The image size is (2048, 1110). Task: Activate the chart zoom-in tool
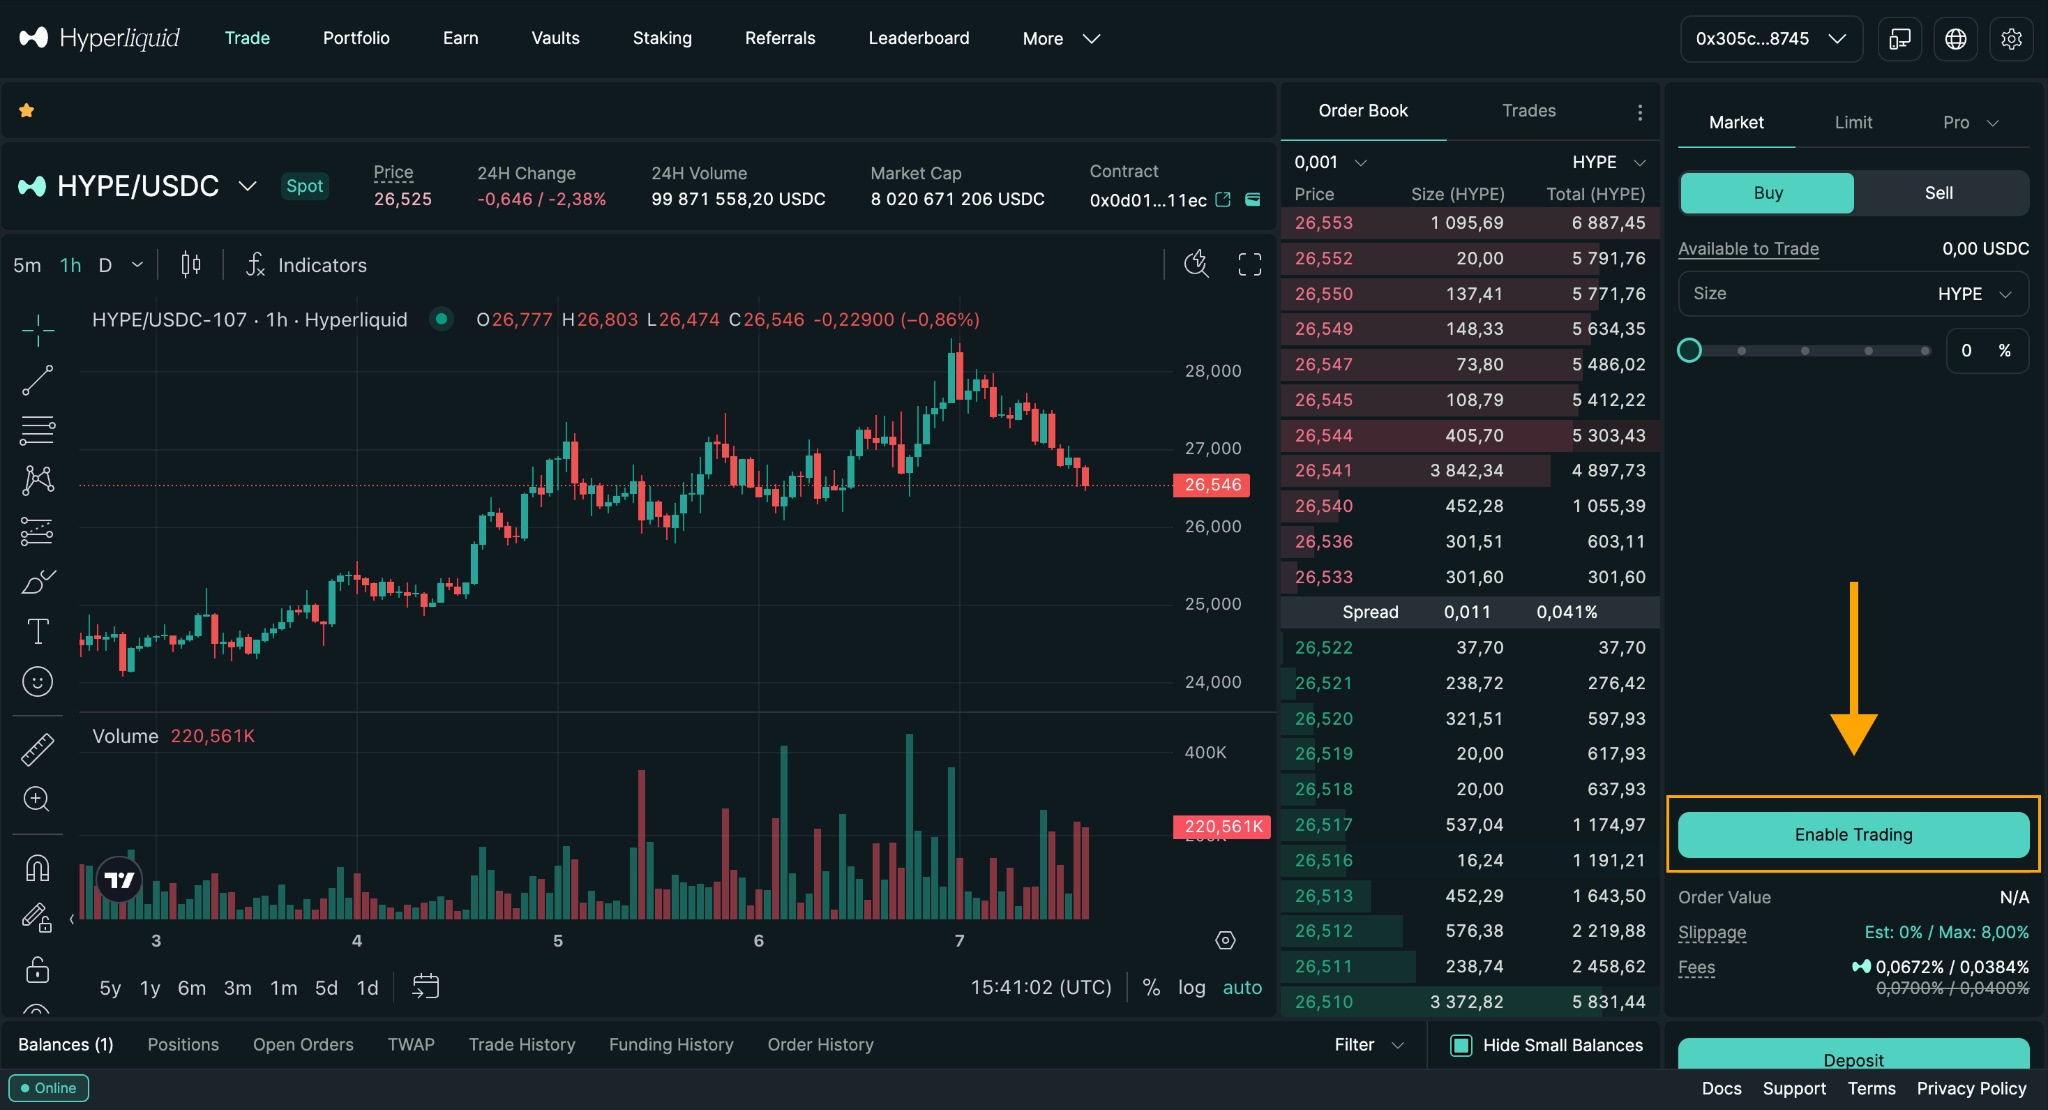point(38,799)
